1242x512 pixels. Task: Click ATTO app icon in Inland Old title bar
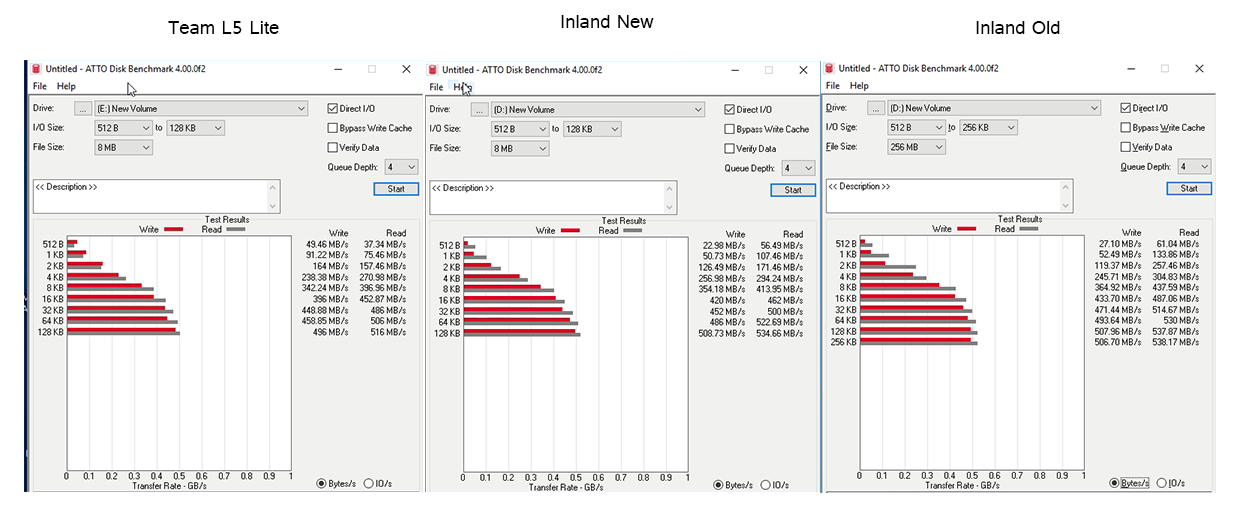coord(829,68)
